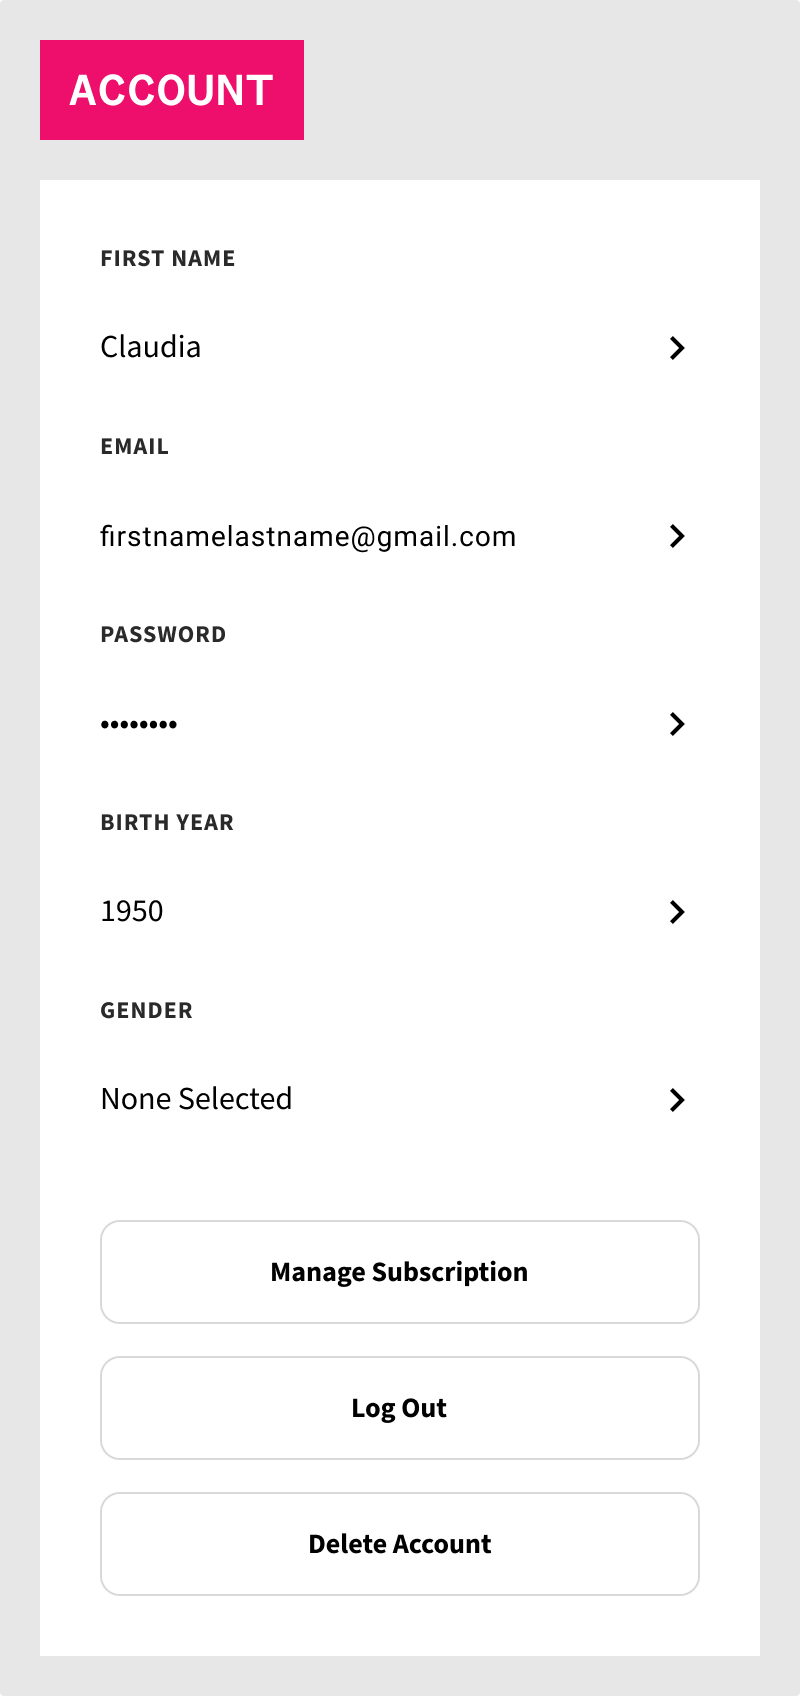Choose the birth year value 1950
The height and width of the screenshot is (1696, 800).
132,911
